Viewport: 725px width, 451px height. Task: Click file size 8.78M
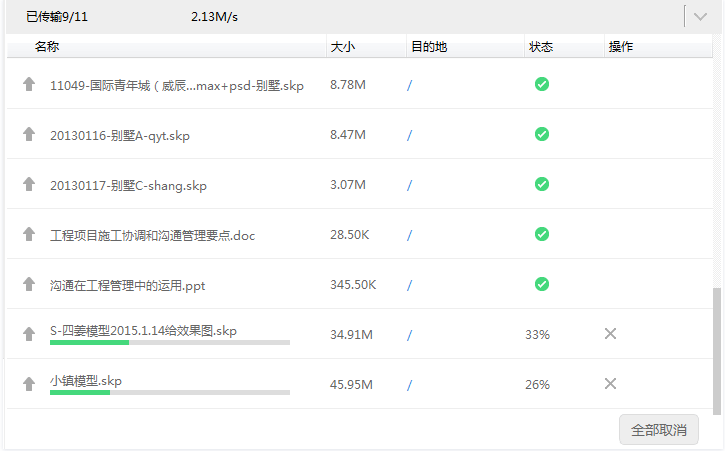348,85
